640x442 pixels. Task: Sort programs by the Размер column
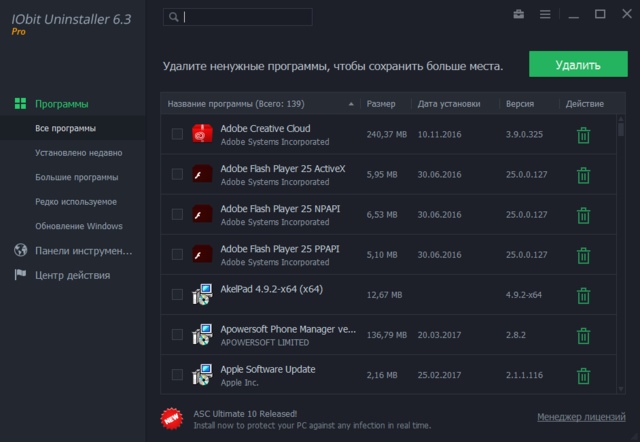pyautogui.click(x=381, y=104)
